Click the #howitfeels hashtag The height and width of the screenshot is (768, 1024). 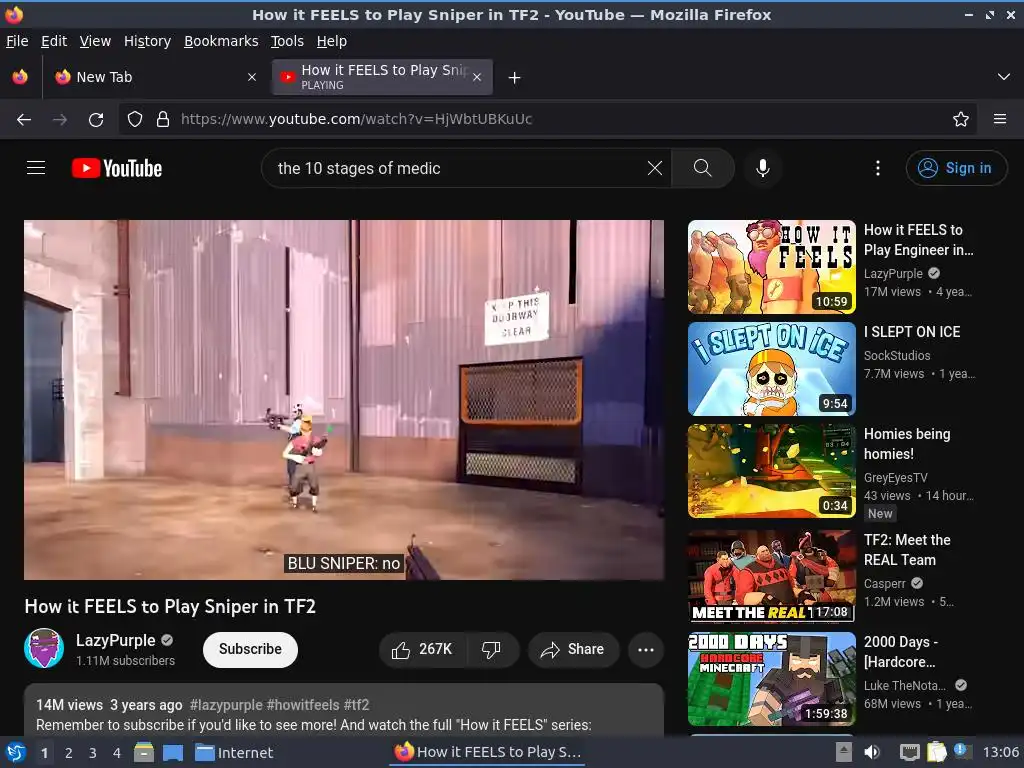tap(302, 705)
